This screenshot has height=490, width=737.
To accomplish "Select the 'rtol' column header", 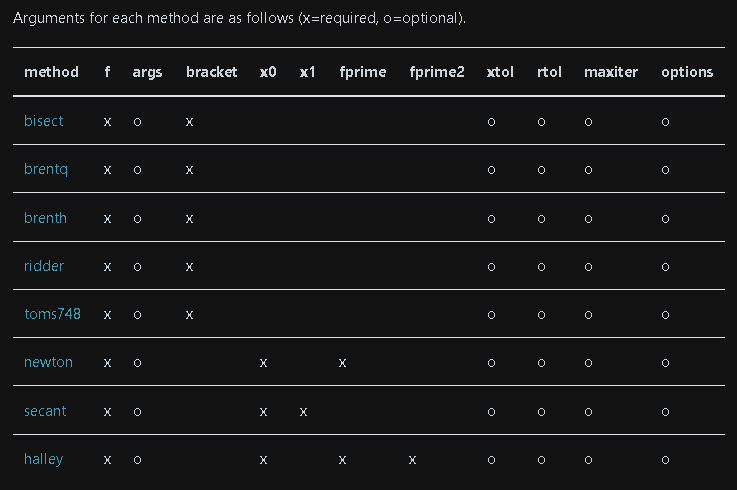I will tap(549, 72).
